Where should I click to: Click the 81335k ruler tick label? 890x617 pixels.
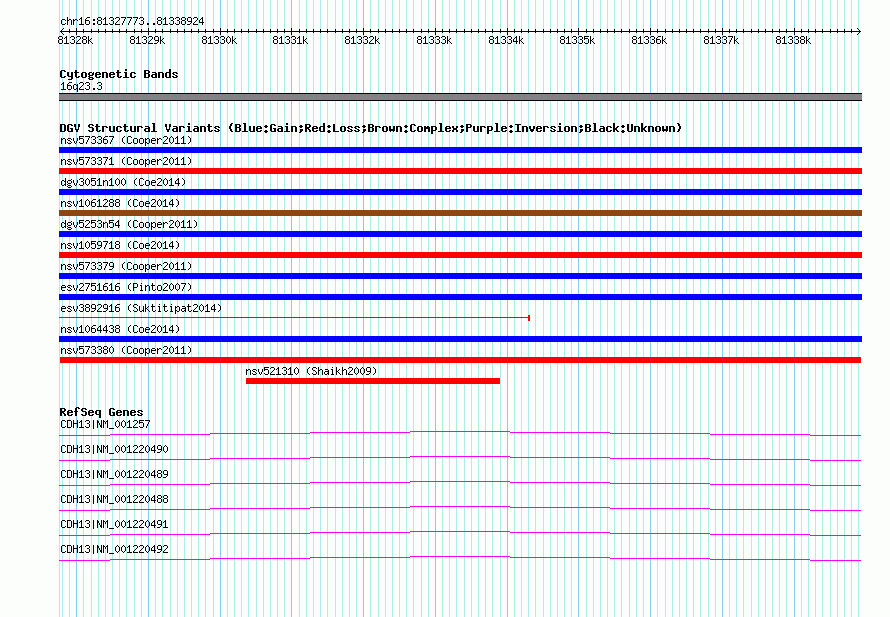[577, 40]
